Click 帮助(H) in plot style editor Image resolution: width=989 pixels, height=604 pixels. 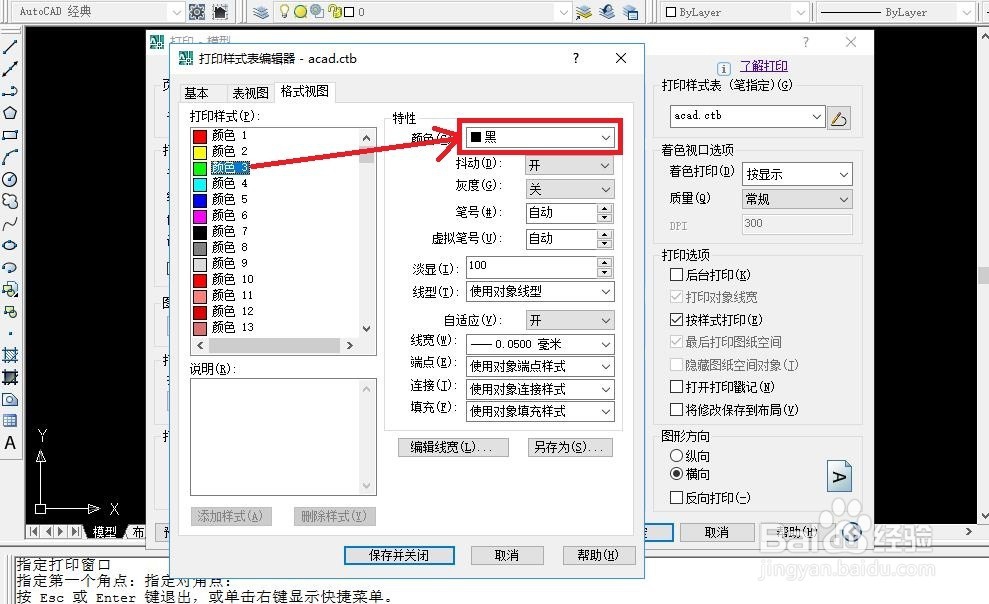tap(598, 555)
